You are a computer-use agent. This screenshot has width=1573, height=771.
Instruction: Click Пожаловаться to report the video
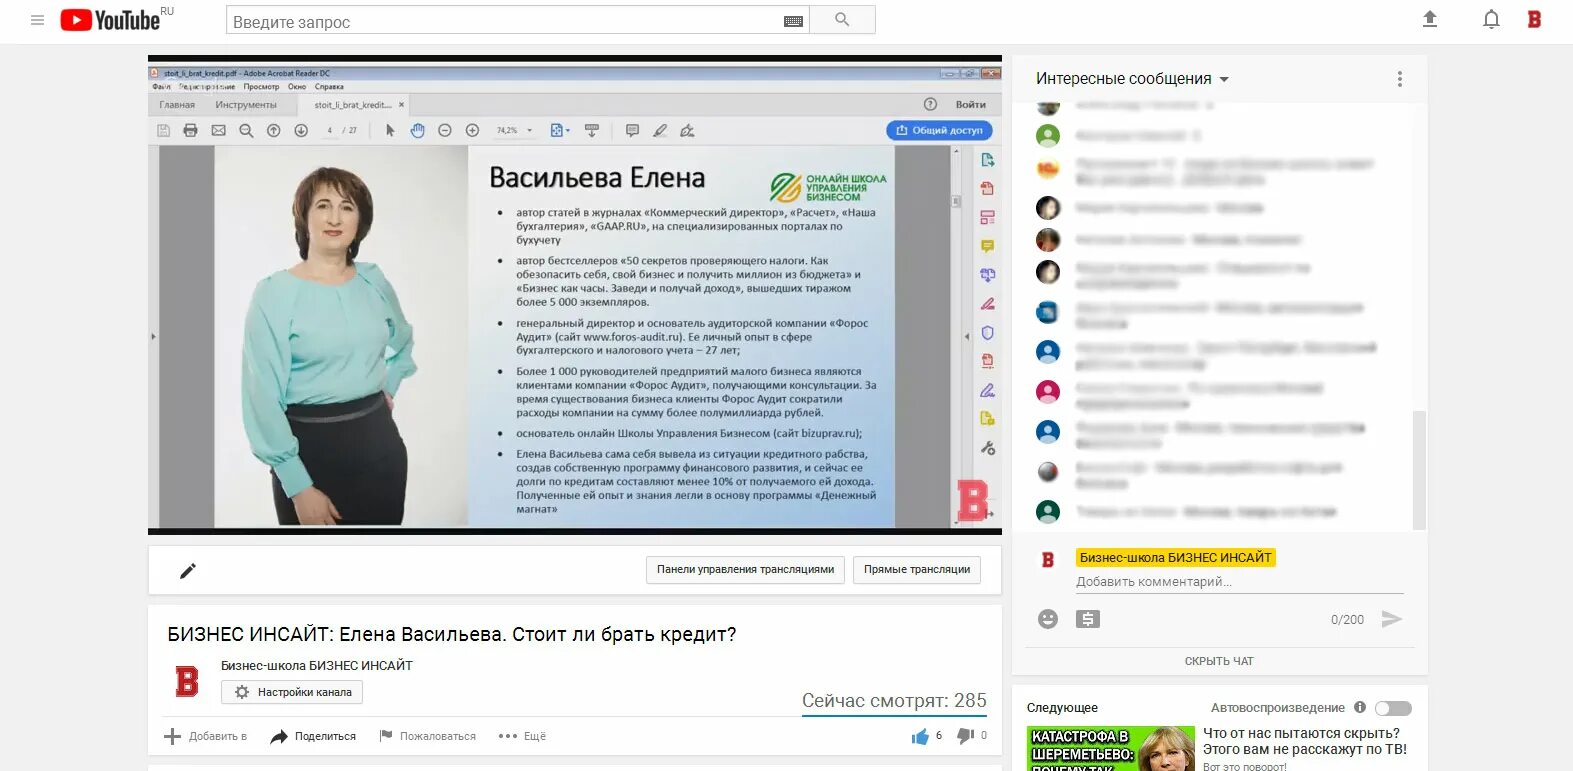427,736
